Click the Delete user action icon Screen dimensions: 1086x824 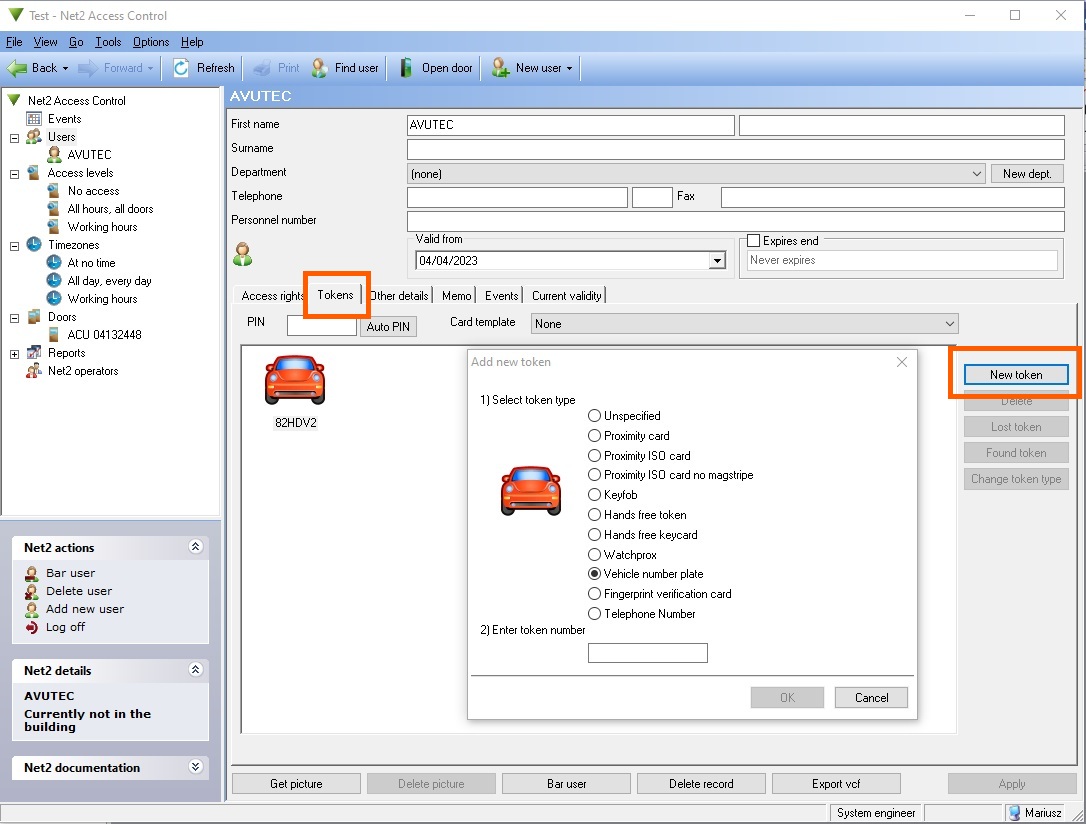point(32,591)
